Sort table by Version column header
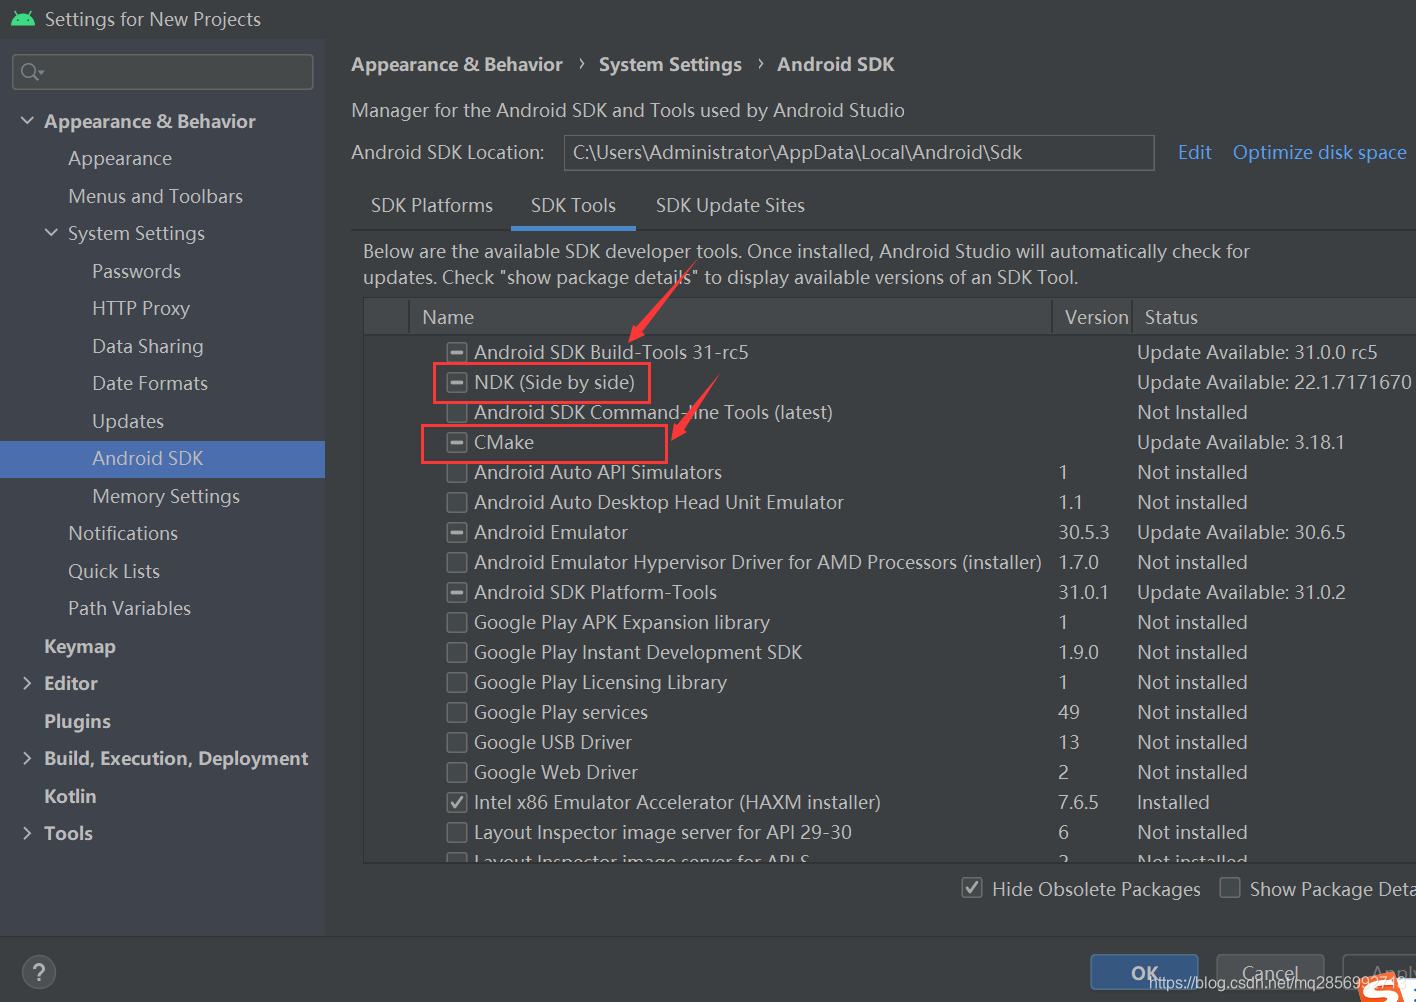This screenshot has height=1002, width=1416. (1094, 317)
